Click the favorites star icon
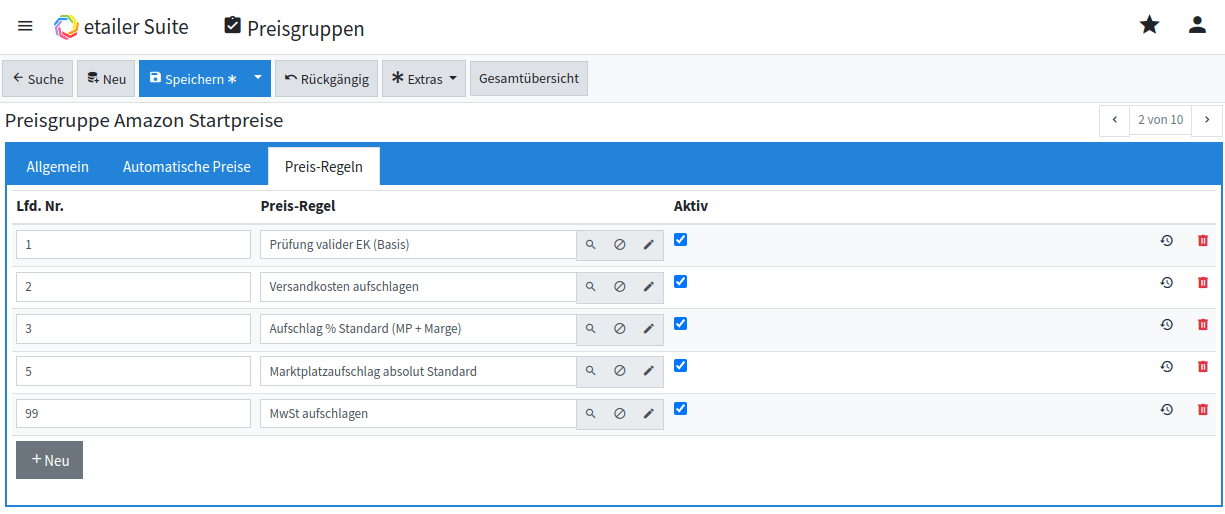The image size is (1225, 514). 1149,26
